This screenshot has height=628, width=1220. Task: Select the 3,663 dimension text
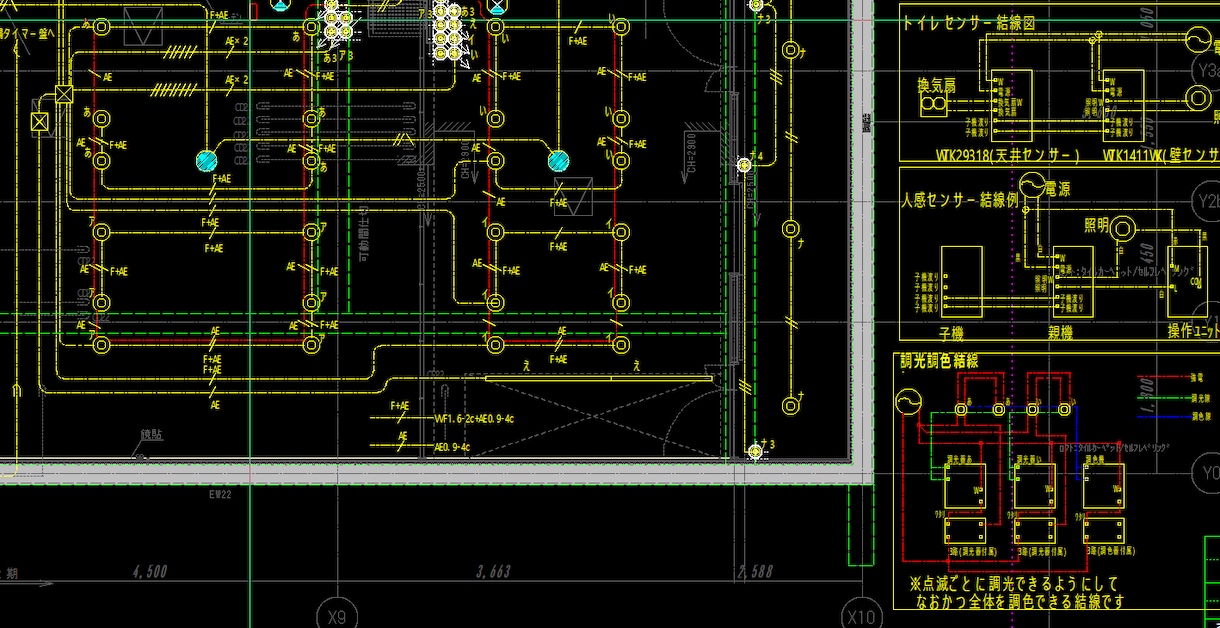click(x=493, y=572)
